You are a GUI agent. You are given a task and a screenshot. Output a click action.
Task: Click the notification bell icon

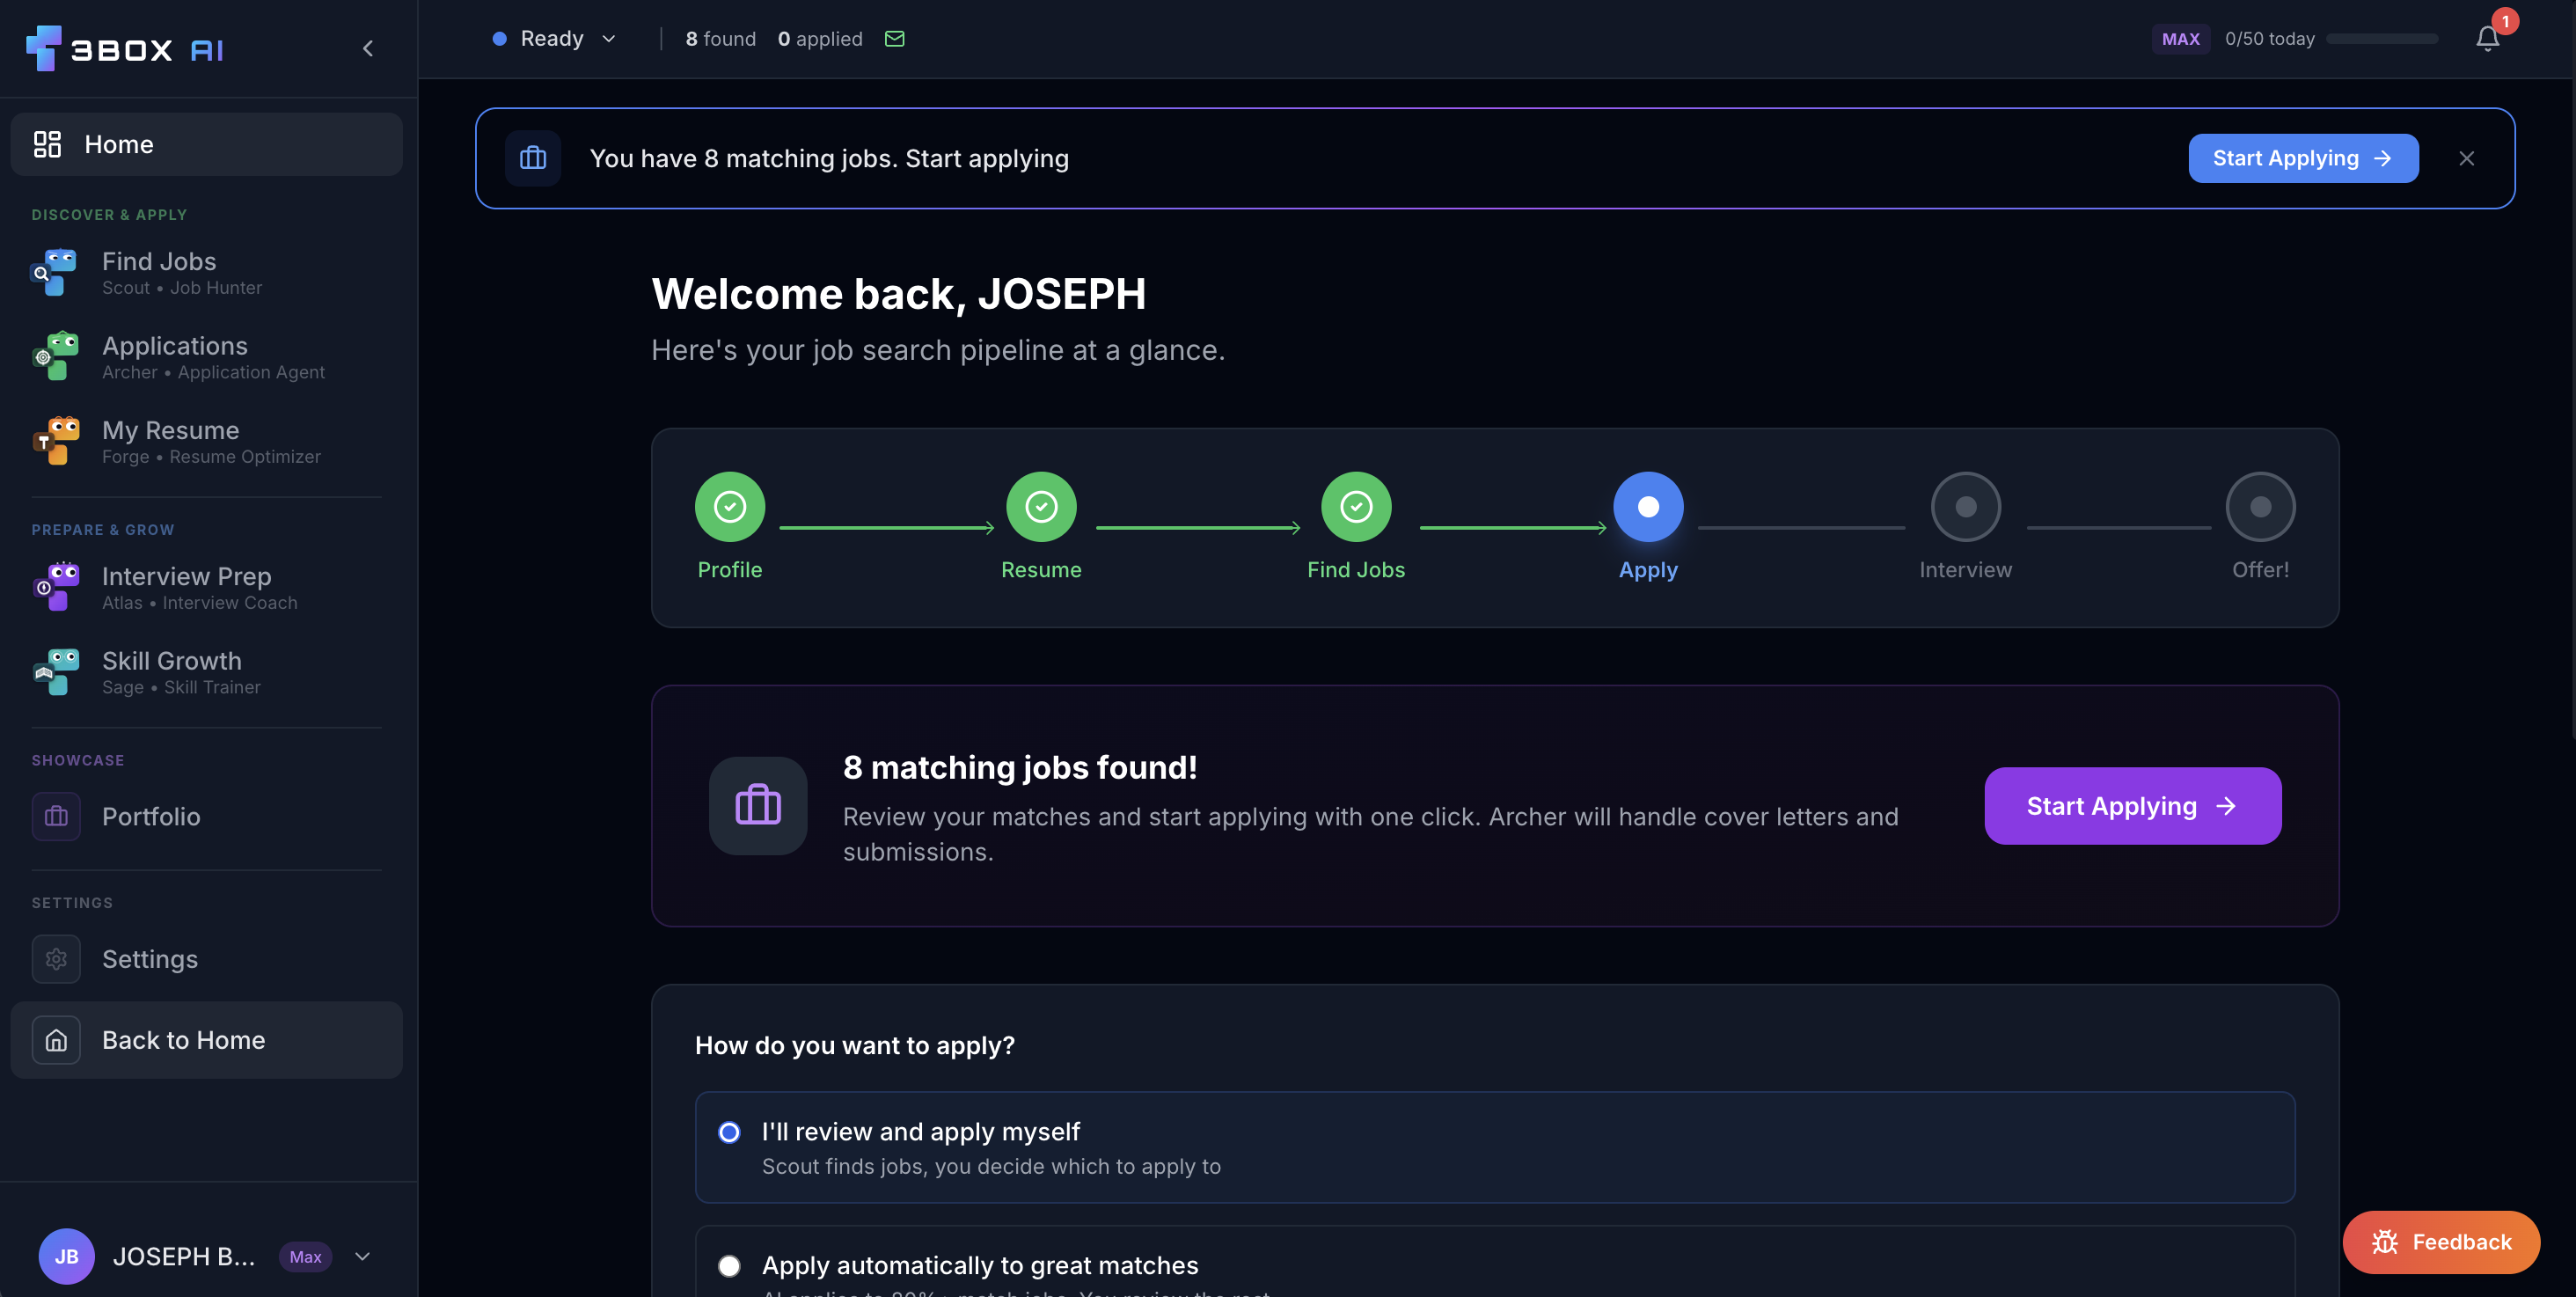point(2487,38)
